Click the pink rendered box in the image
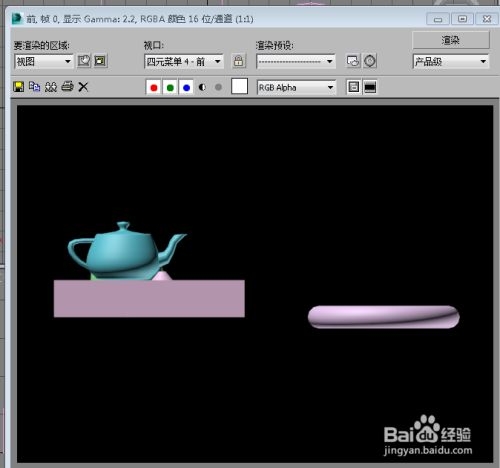This screenshot has width=500, height=468. (x=149, y=299)
